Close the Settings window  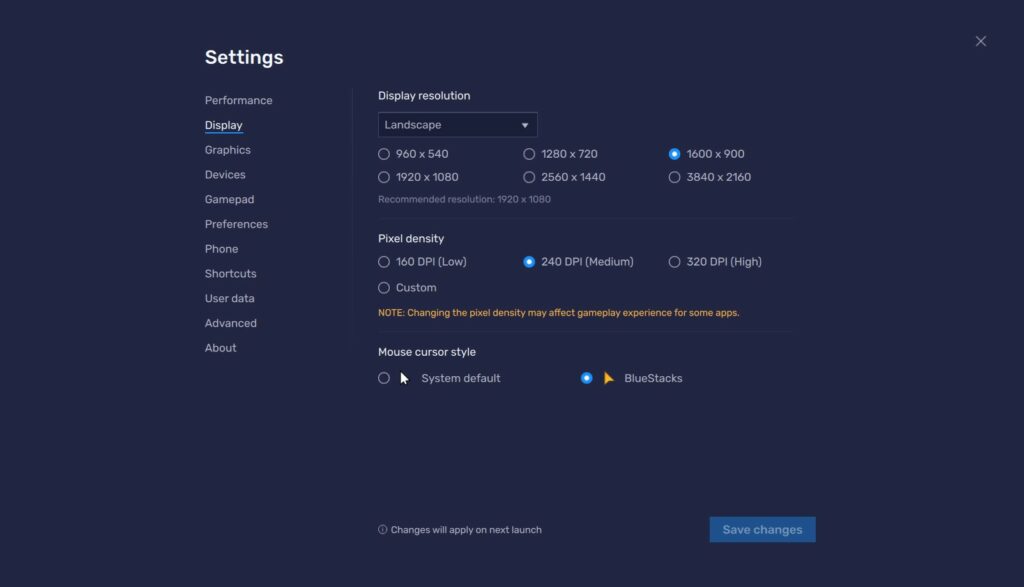click(980, 40)
